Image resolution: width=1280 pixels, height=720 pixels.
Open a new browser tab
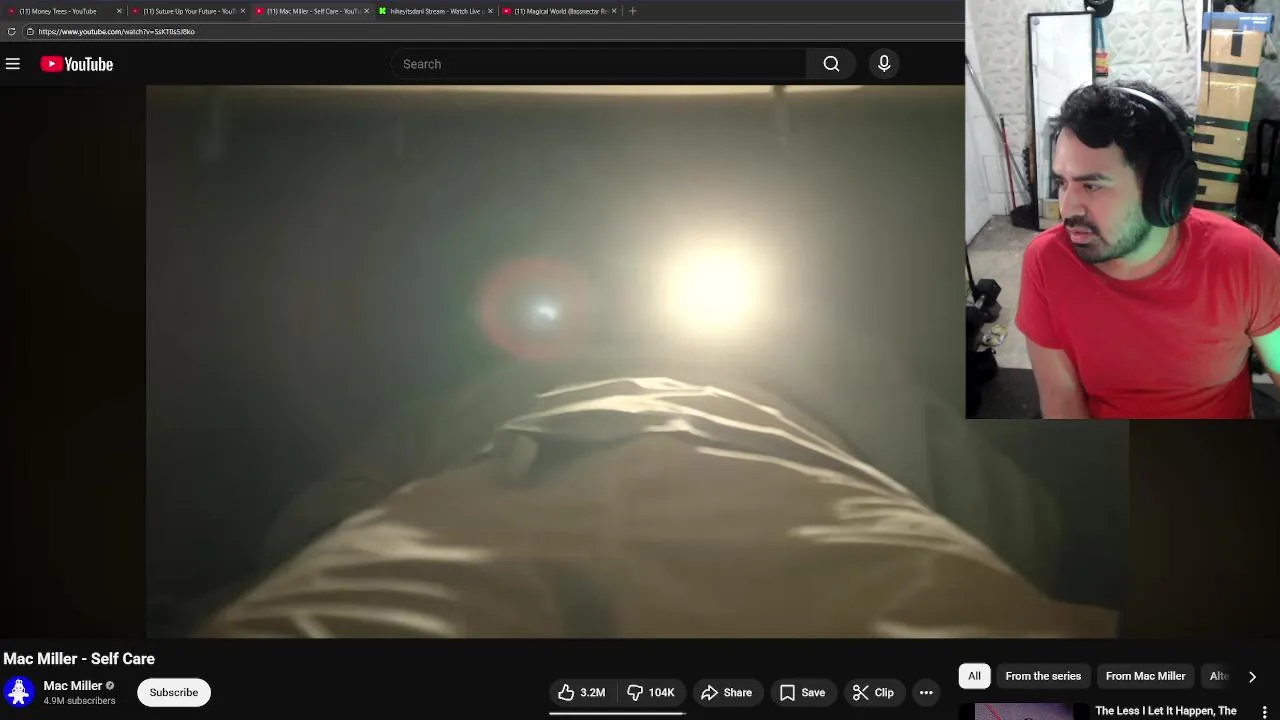(x=632, y=11)
